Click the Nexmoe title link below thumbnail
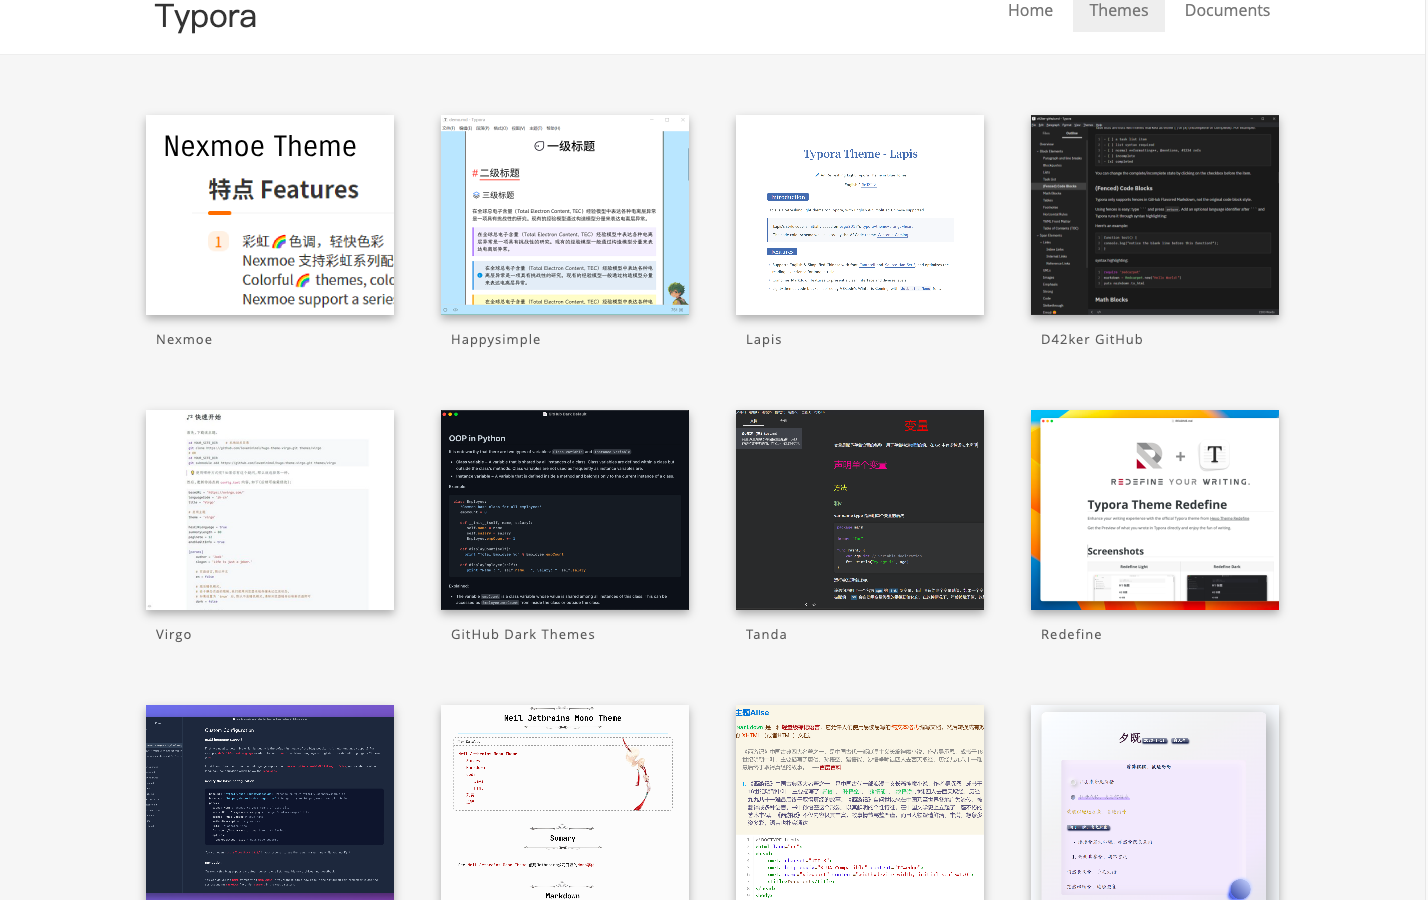Image resolution: width=1428 pixels, height=900 pixels. click(184, 340)
